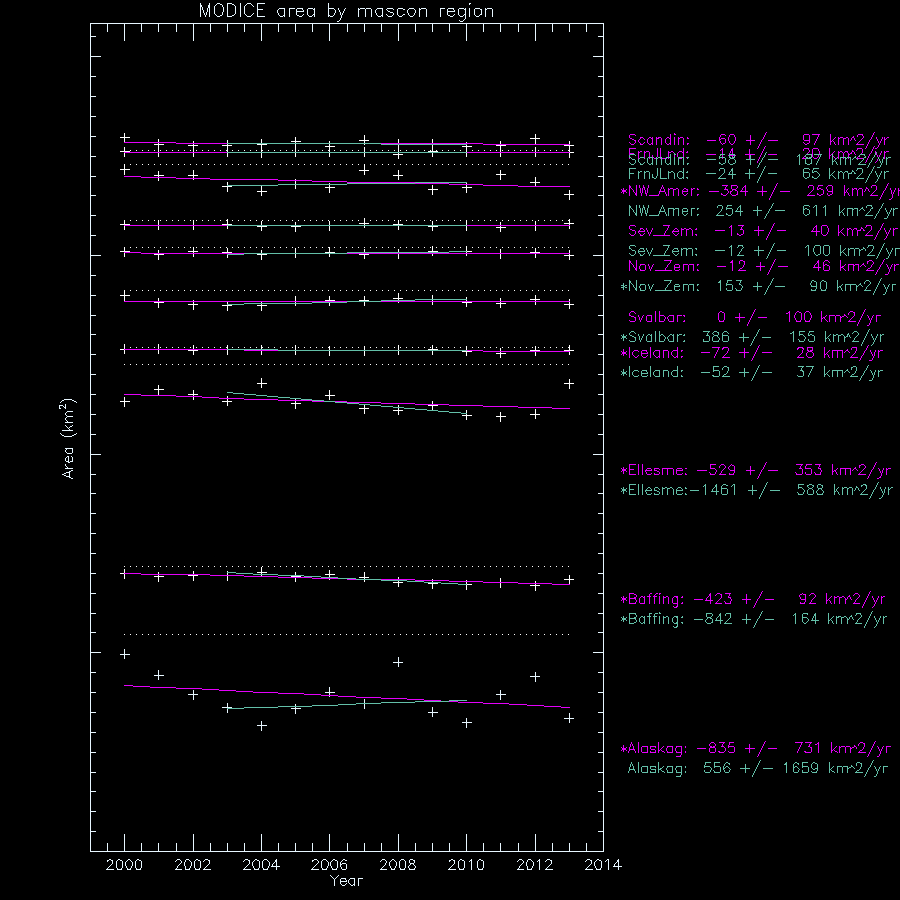Click the magenta Ellesme -529 label

[756, 471]
